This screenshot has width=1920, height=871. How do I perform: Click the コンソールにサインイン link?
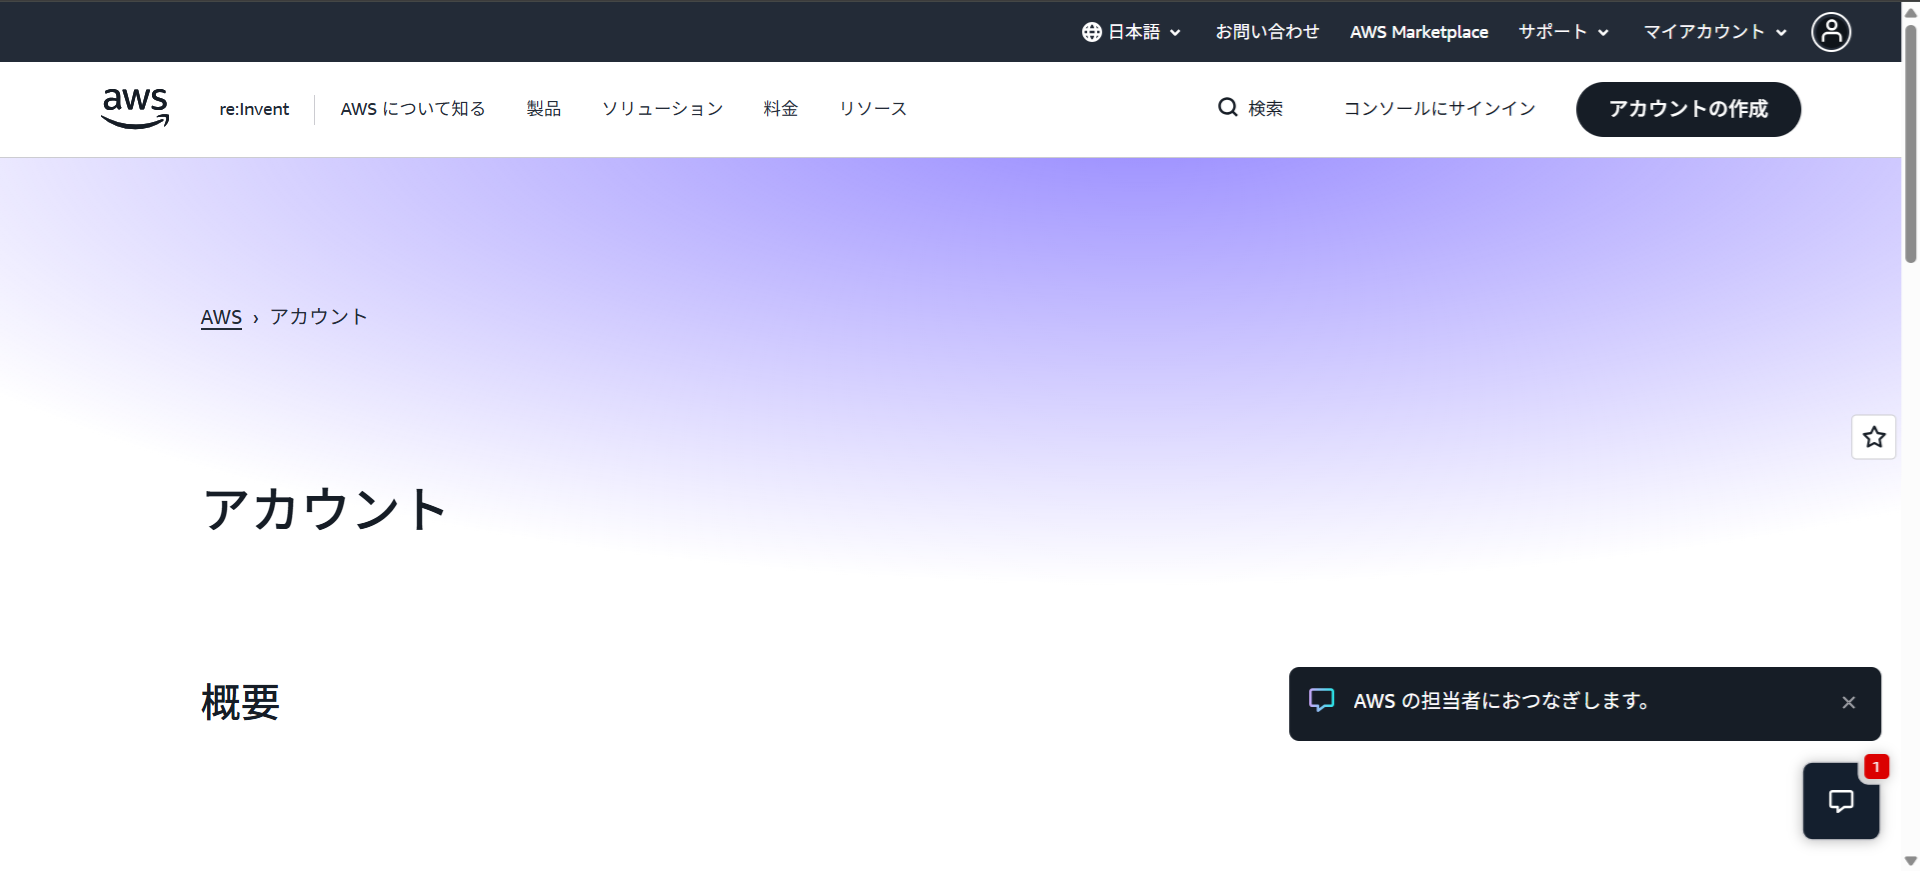(x=1439, y=109)
